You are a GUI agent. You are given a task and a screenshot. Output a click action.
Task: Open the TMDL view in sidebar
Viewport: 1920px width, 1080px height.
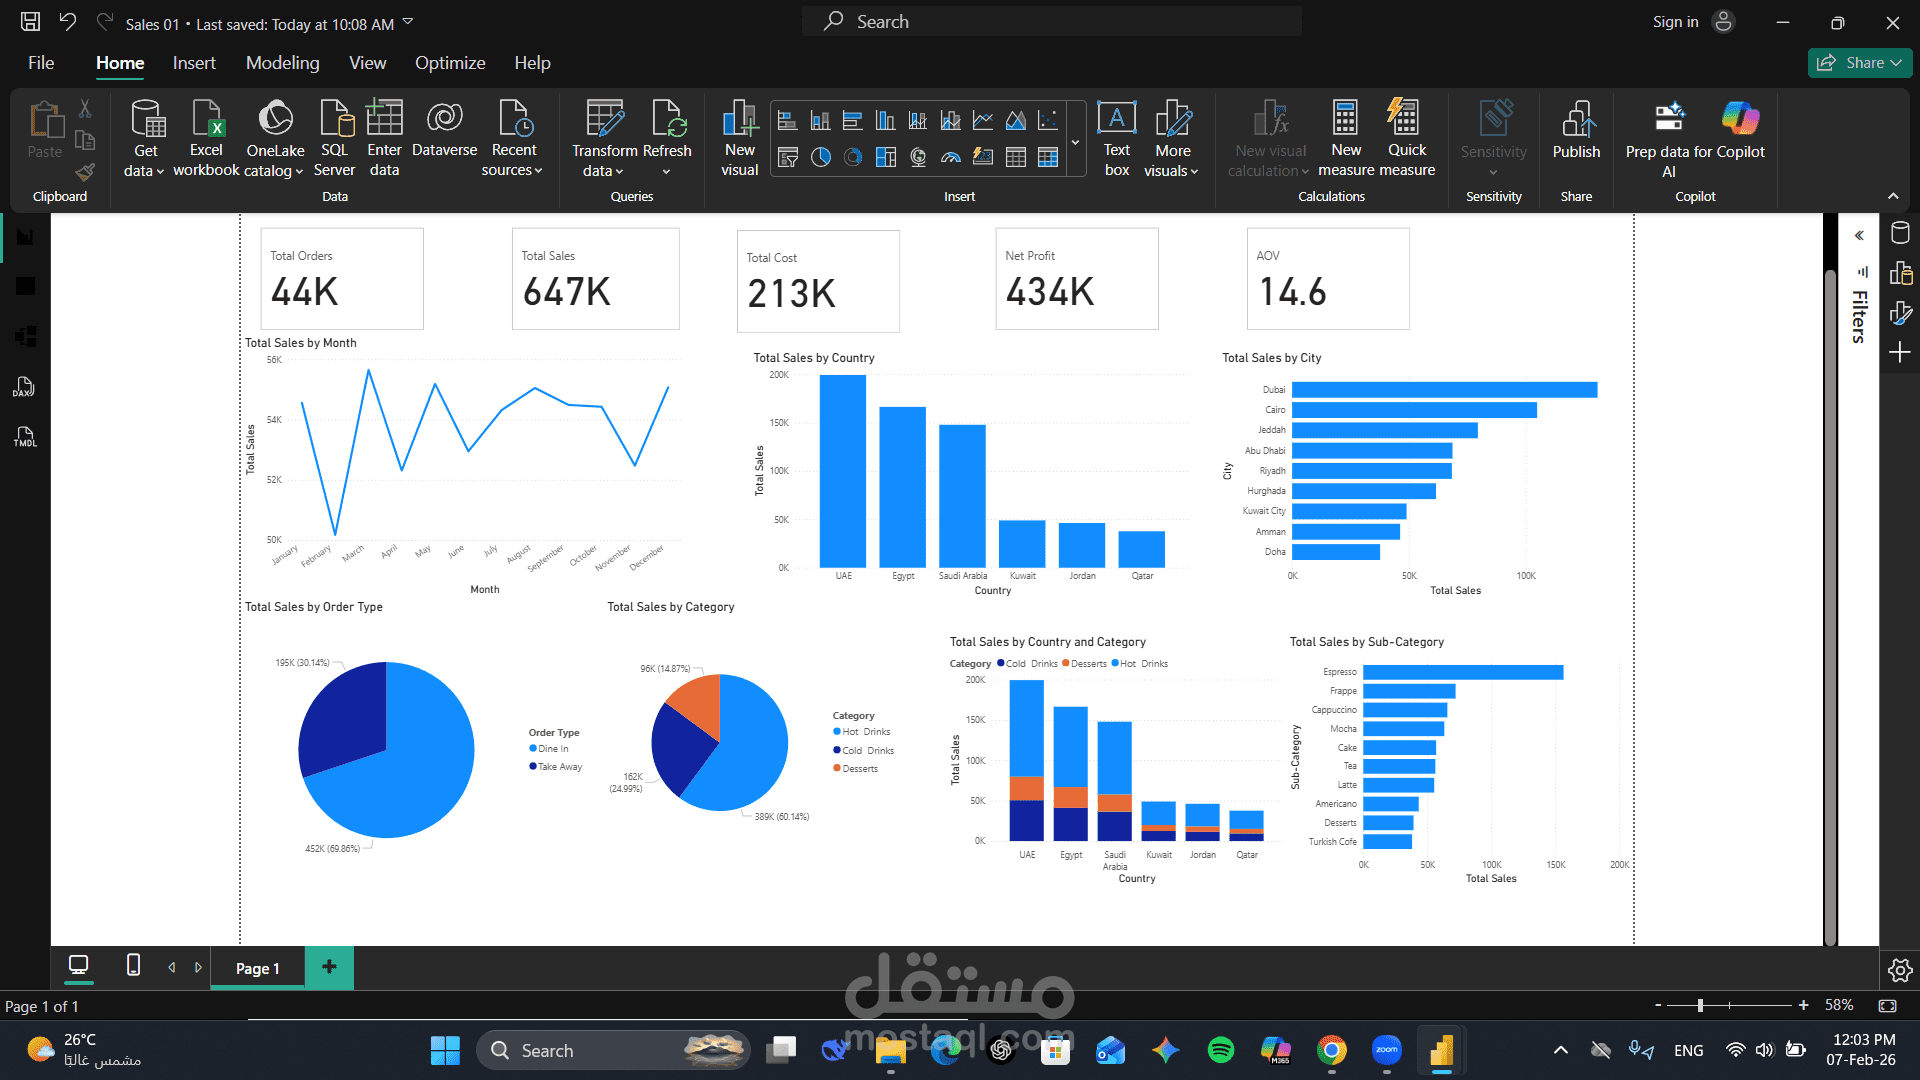click(24, 437)
